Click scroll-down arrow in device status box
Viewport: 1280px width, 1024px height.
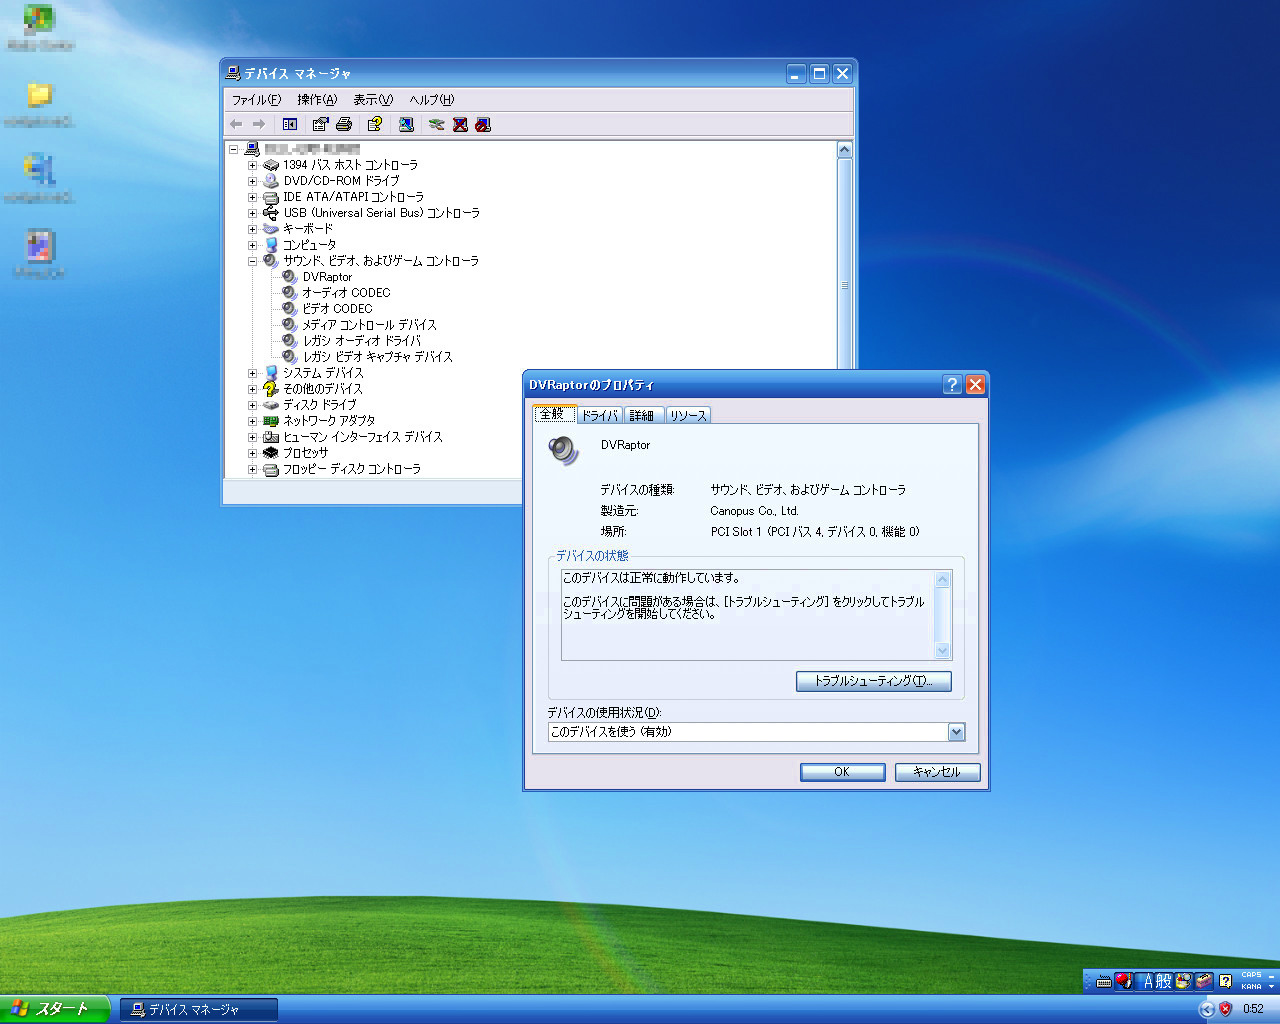[x=942, y=651]
